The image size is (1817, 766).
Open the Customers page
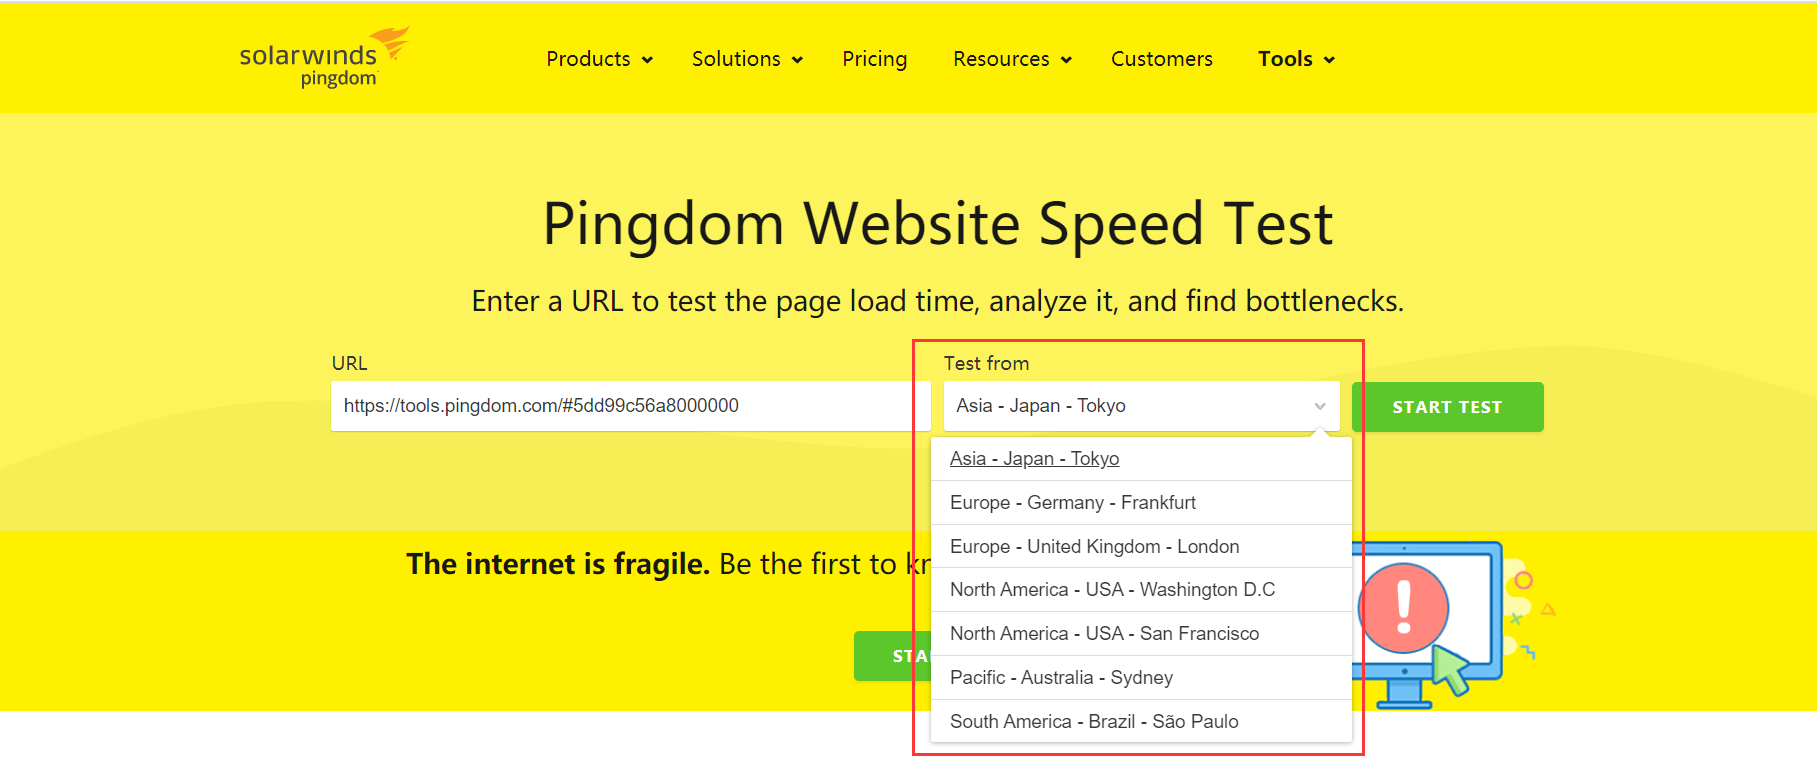point(1161,59)
